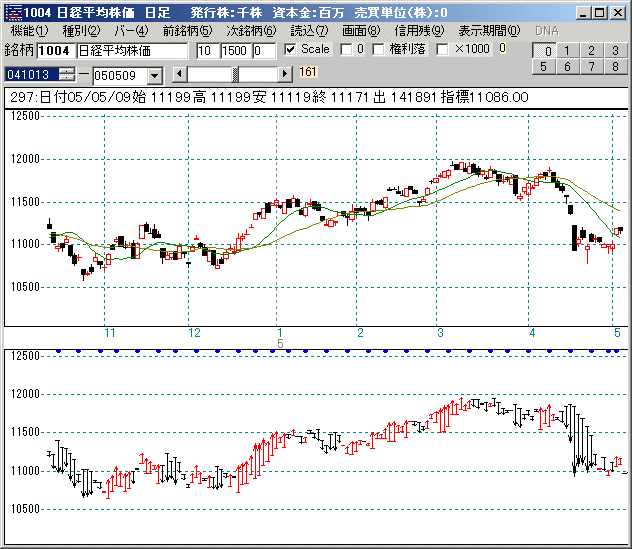Click the horizontal scrollbar thumb
This screenshot has width=632, height=549.
click(235, 74)
